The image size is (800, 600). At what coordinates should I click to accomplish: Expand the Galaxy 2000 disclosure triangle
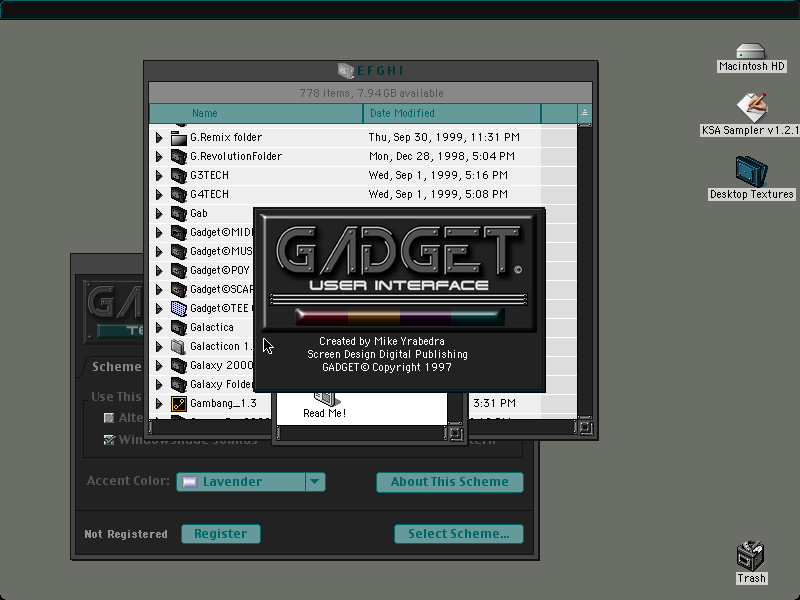(159, 365)
